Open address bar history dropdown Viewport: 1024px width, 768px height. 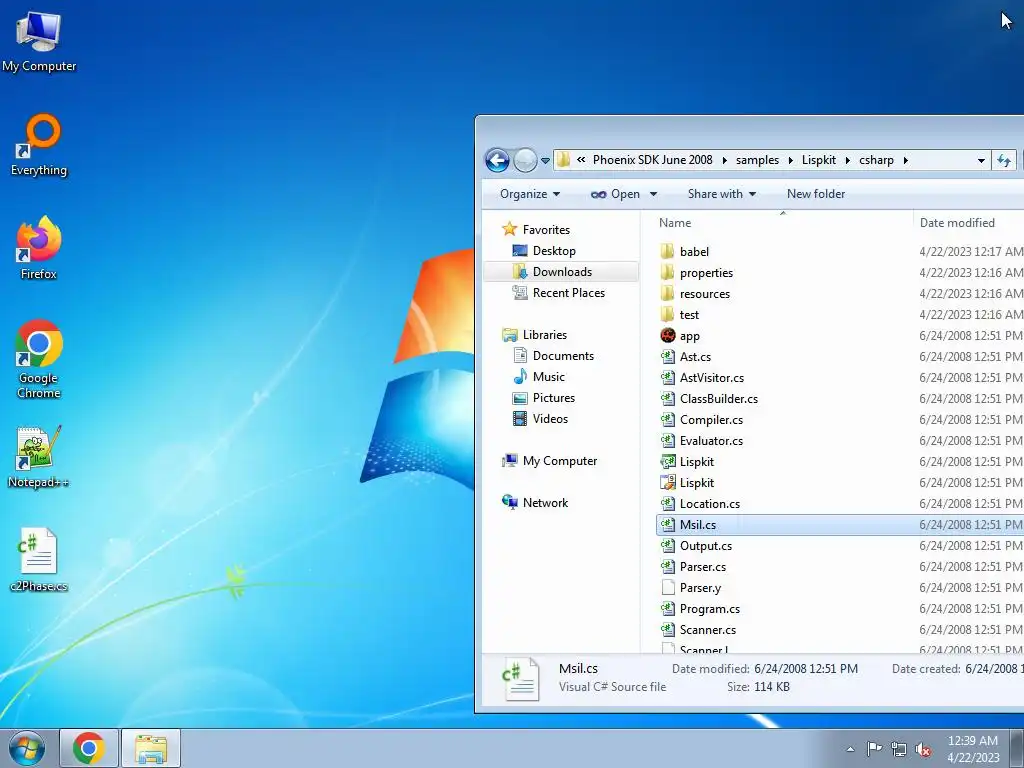click(981, 161)
